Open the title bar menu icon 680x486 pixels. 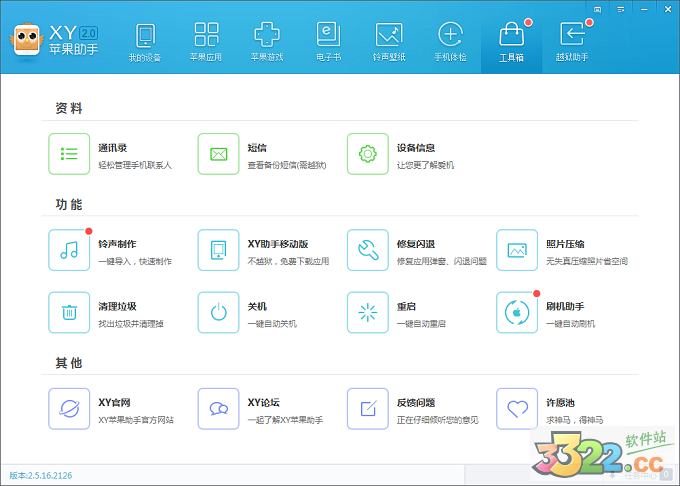click(x=621, y=10)
